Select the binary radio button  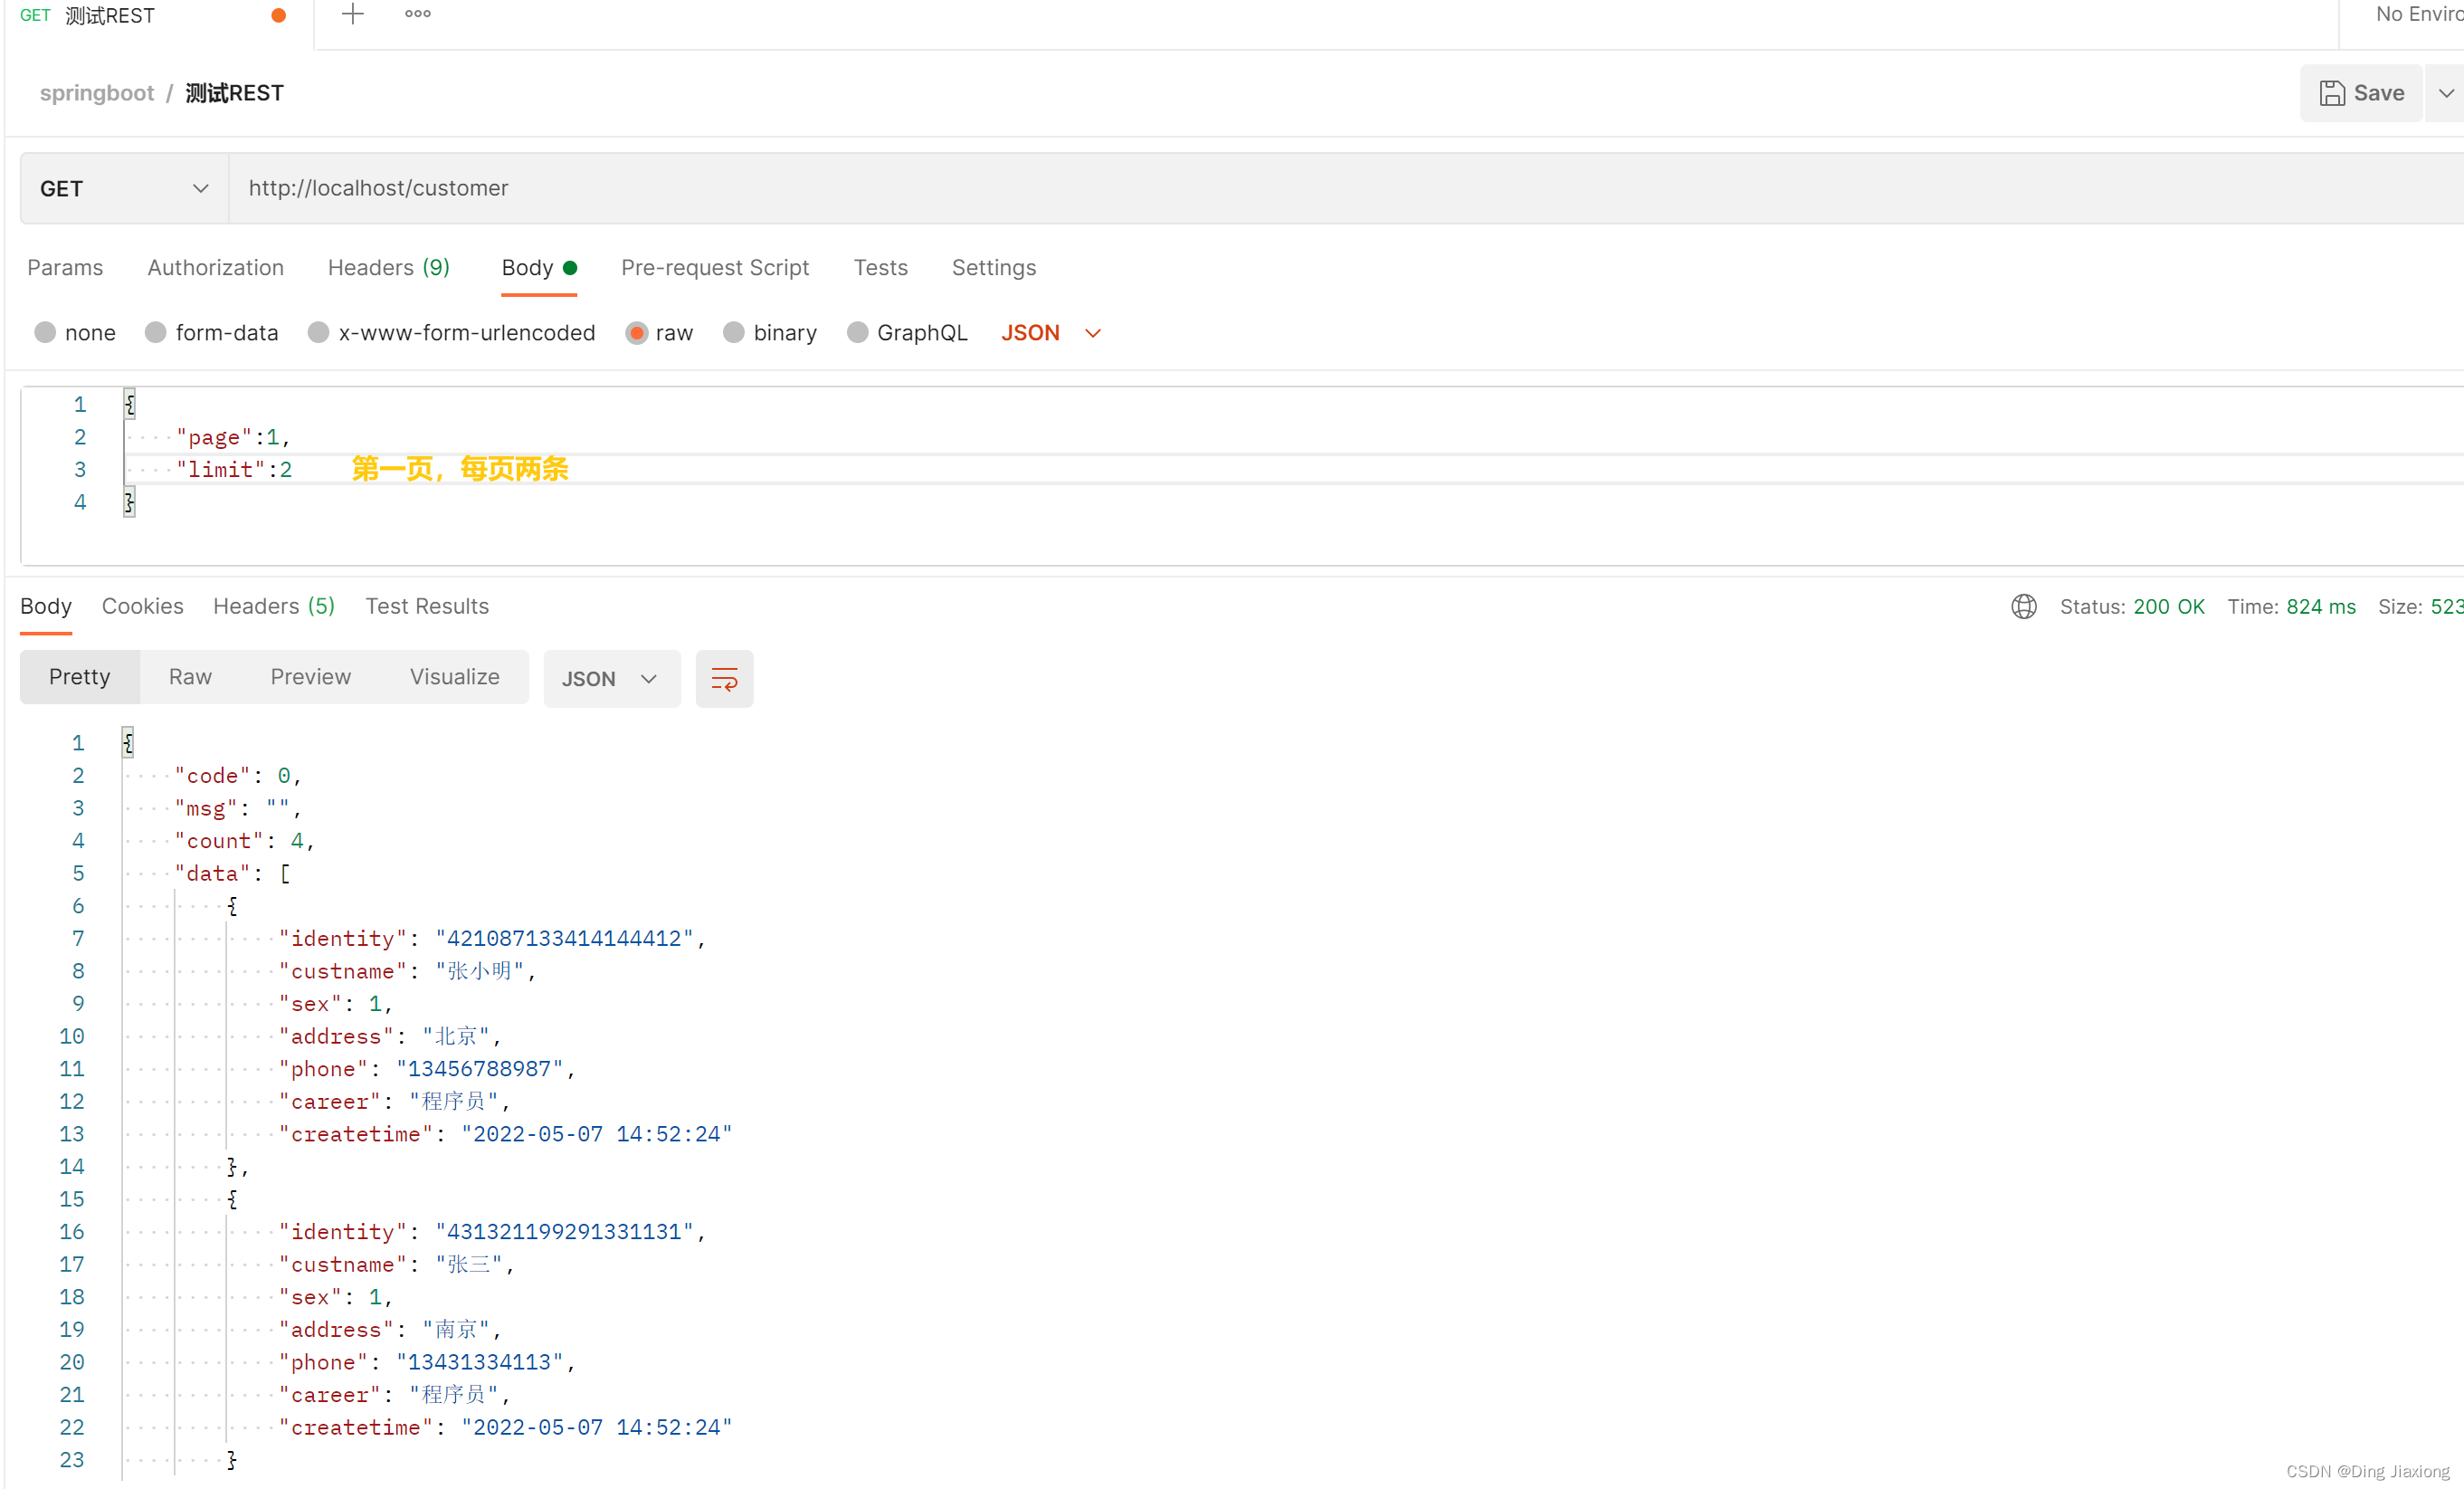733,332
